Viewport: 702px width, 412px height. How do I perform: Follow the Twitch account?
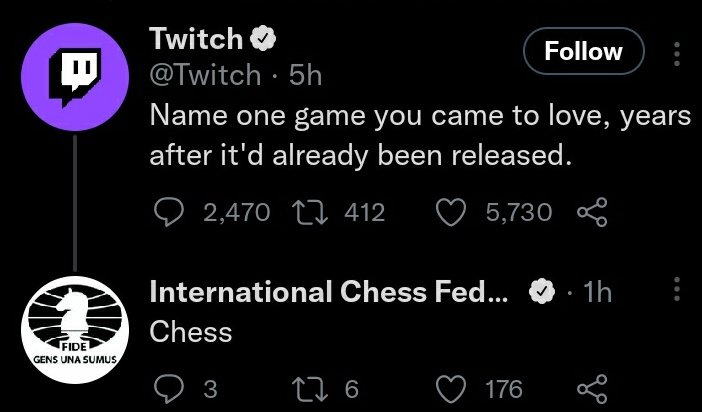583,51
